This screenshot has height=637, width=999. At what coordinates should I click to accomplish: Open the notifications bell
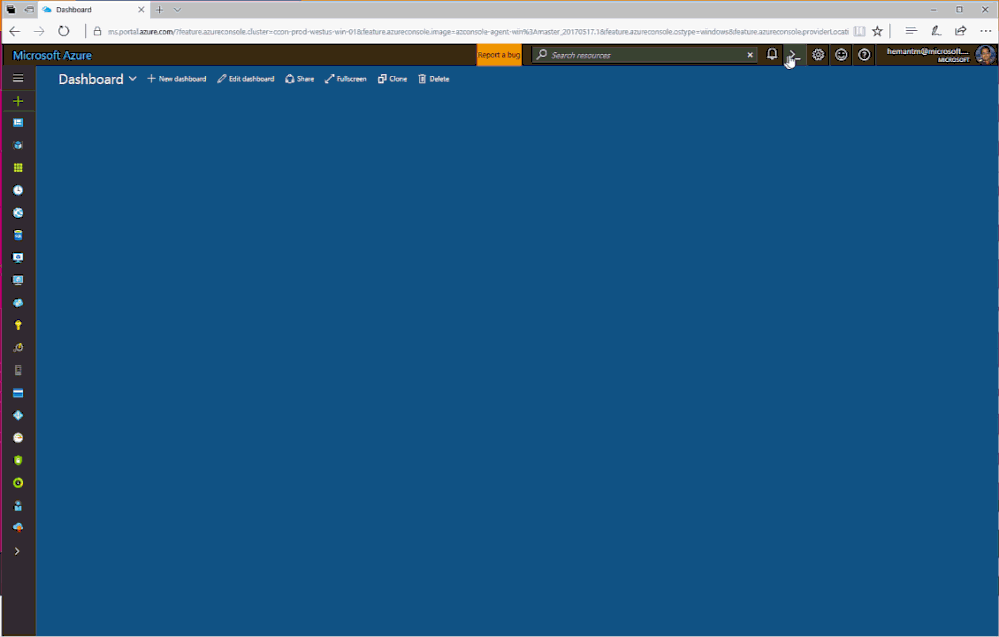coord(769,54)
